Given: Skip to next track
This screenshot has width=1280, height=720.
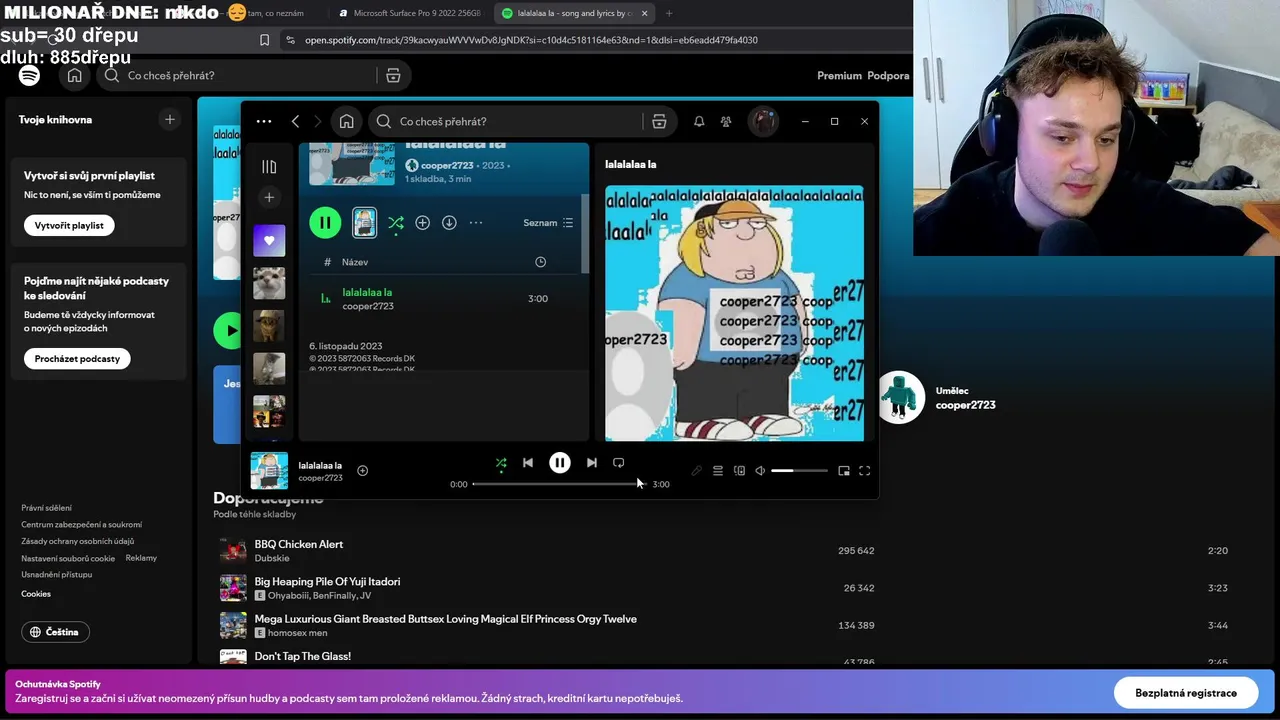Looking at the screenshot, I should coord(591,463).
